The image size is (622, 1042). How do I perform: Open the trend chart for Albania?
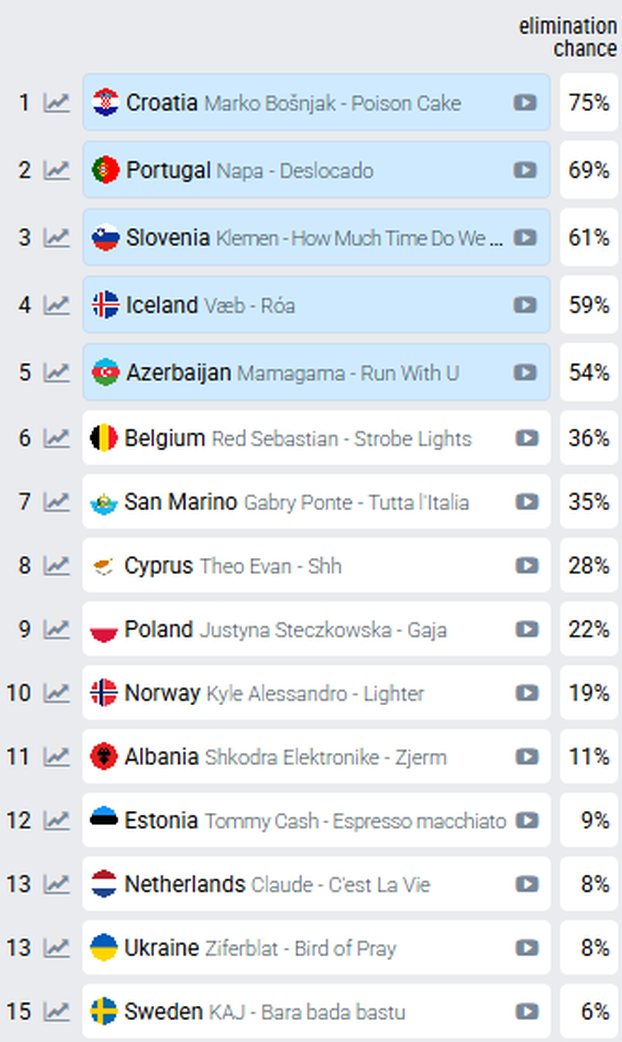pos(56,757)
